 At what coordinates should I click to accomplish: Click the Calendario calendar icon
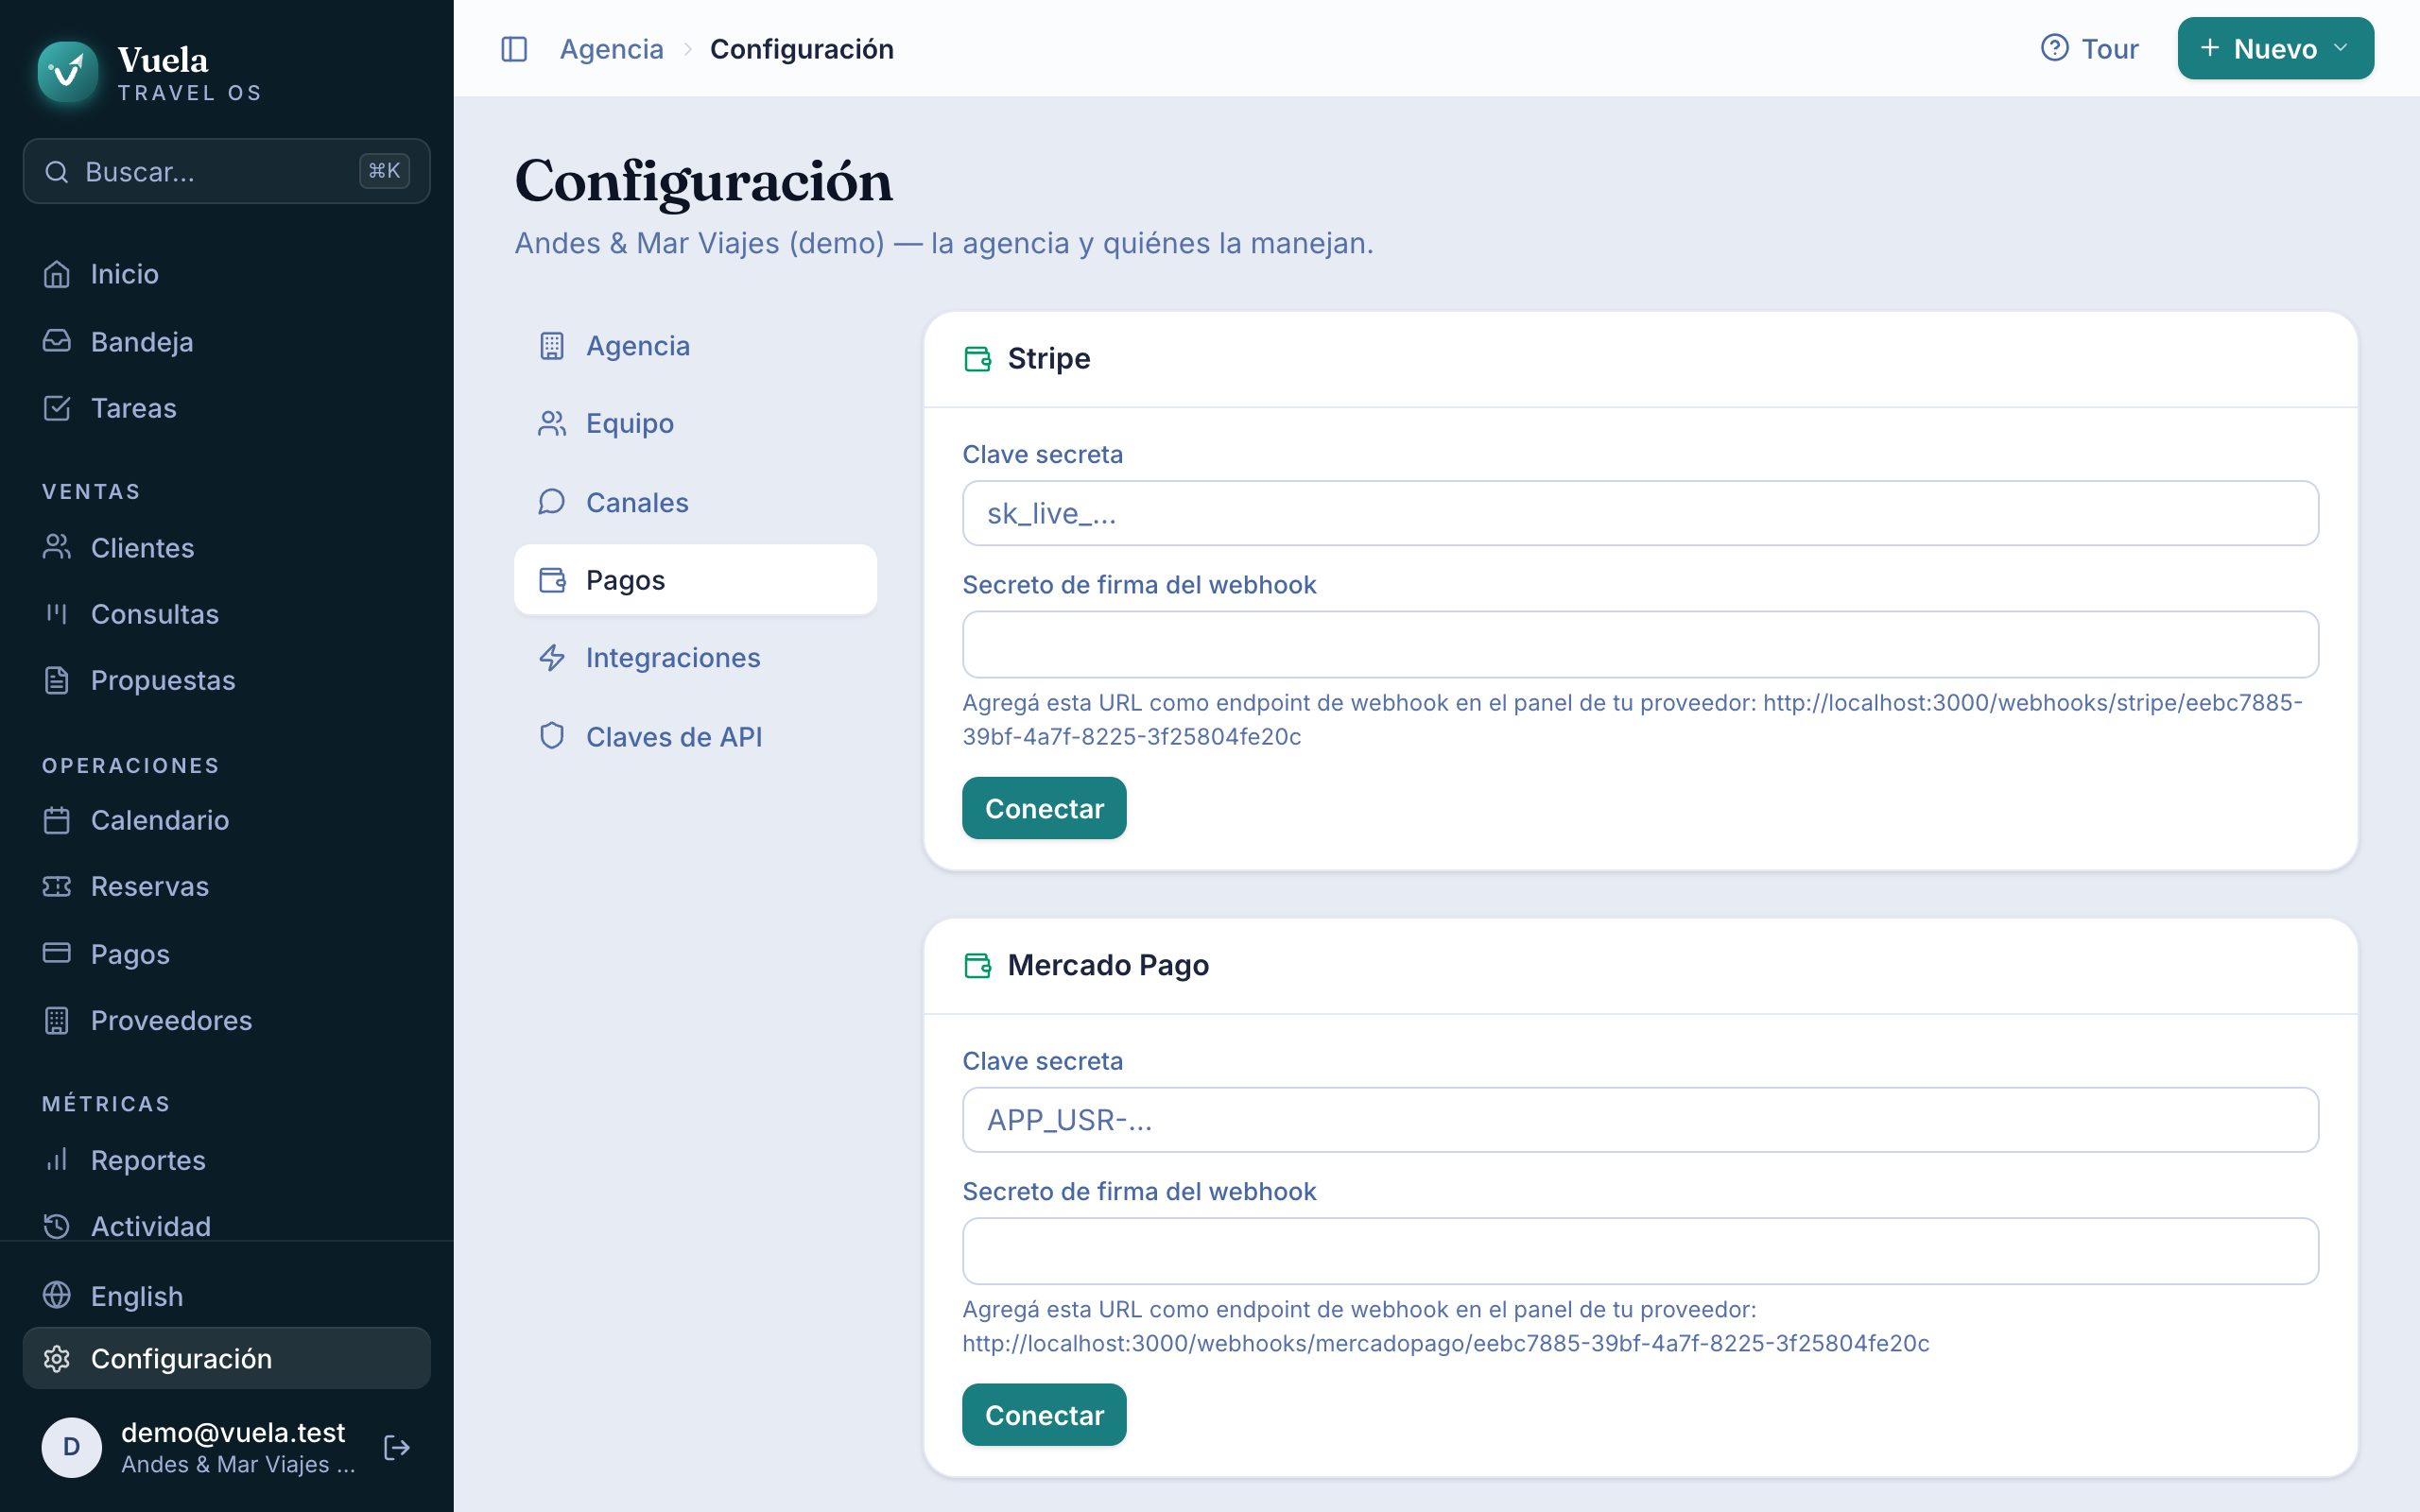pos(57,820)
